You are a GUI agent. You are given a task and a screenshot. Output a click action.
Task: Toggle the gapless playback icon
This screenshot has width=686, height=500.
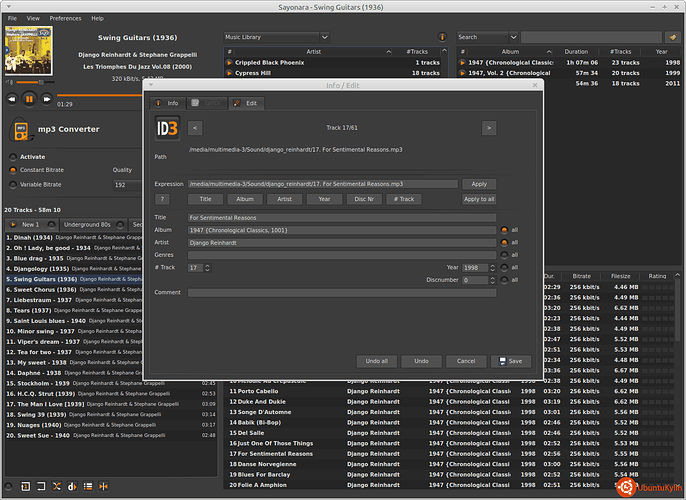(104, 486)
